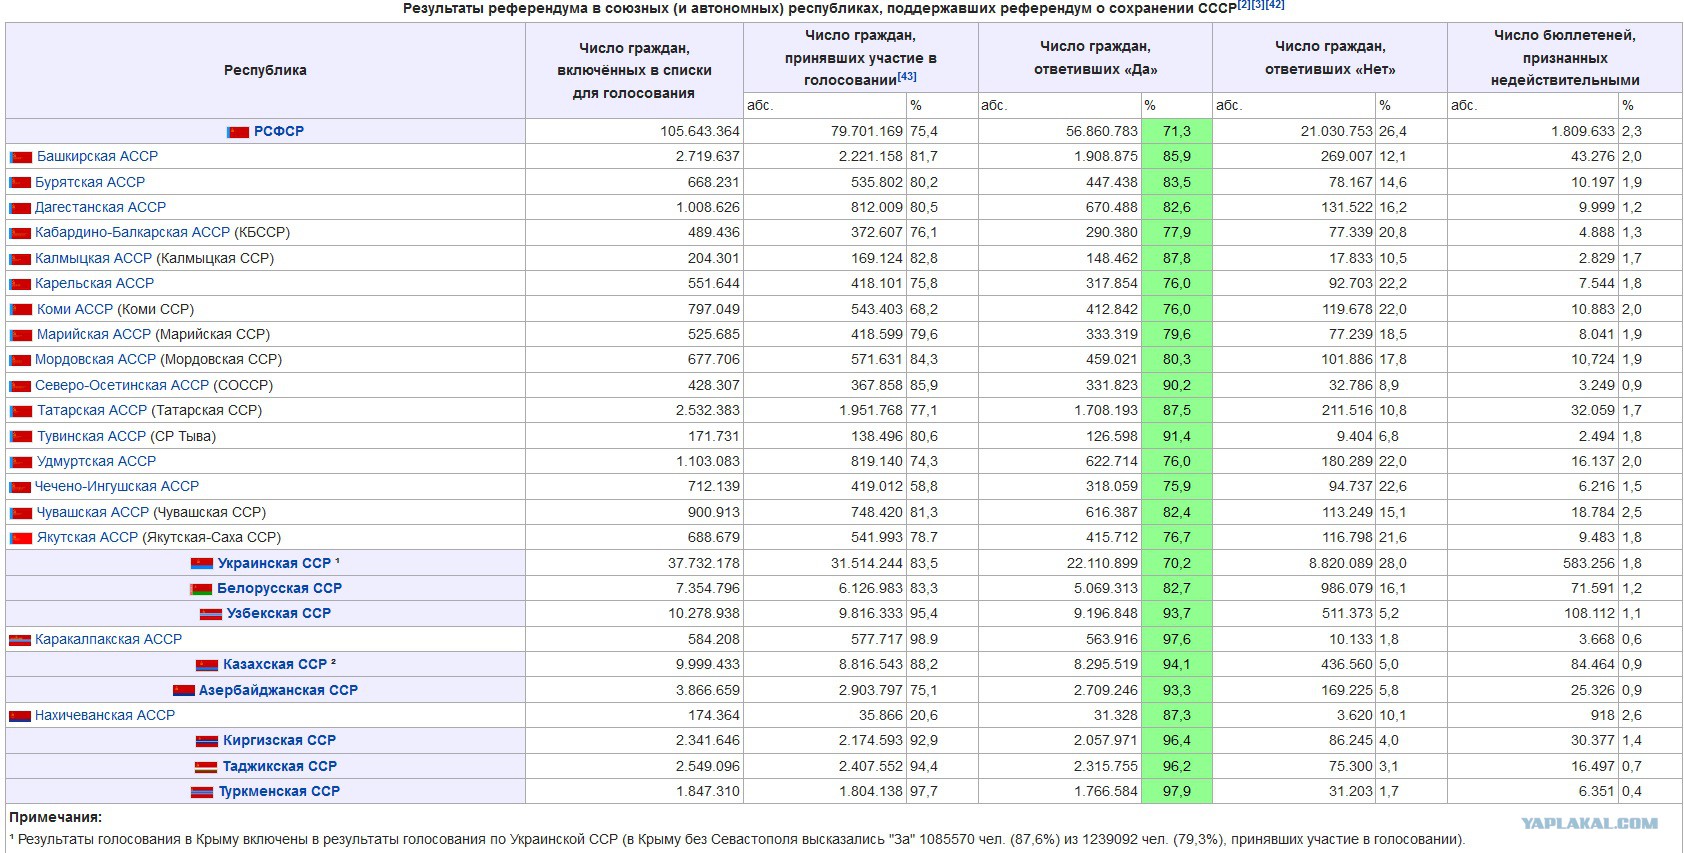This screenshot has width=1684, height=853.
Task: Click the РСФСР flag icon
Action: tap(238, 132)
